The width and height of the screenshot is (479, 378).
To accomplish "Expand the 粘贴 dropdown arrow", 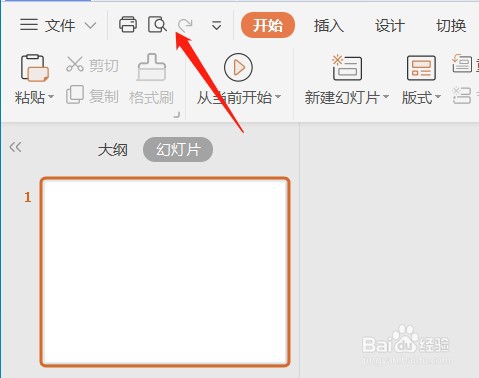I will point(51,97).
